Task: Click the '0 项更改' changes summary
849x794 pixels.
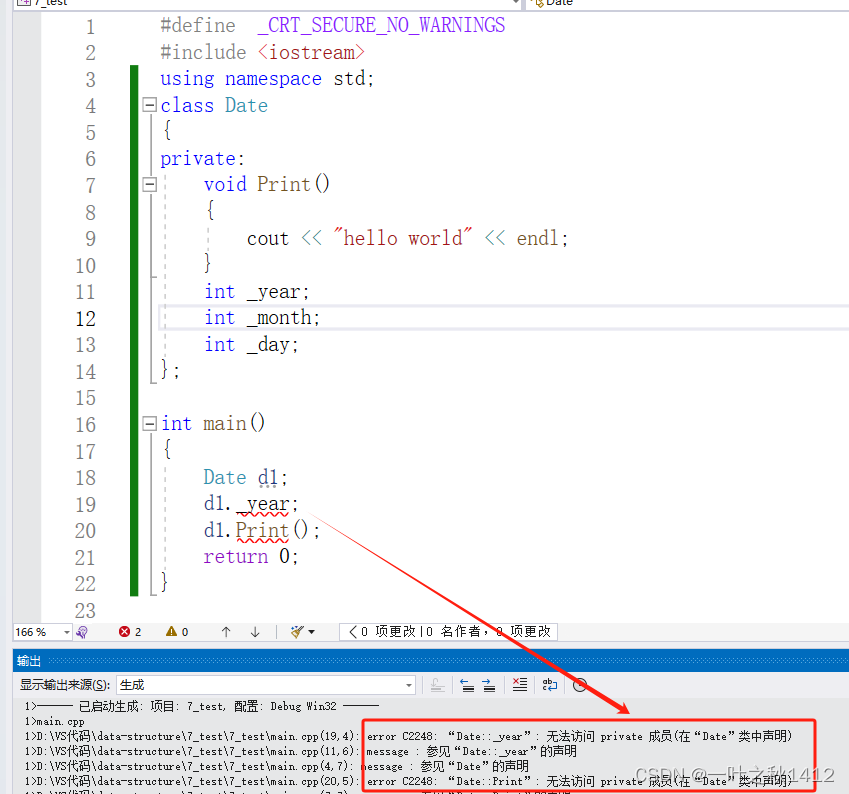Action: pyautogui.click(x=448, y=632)
